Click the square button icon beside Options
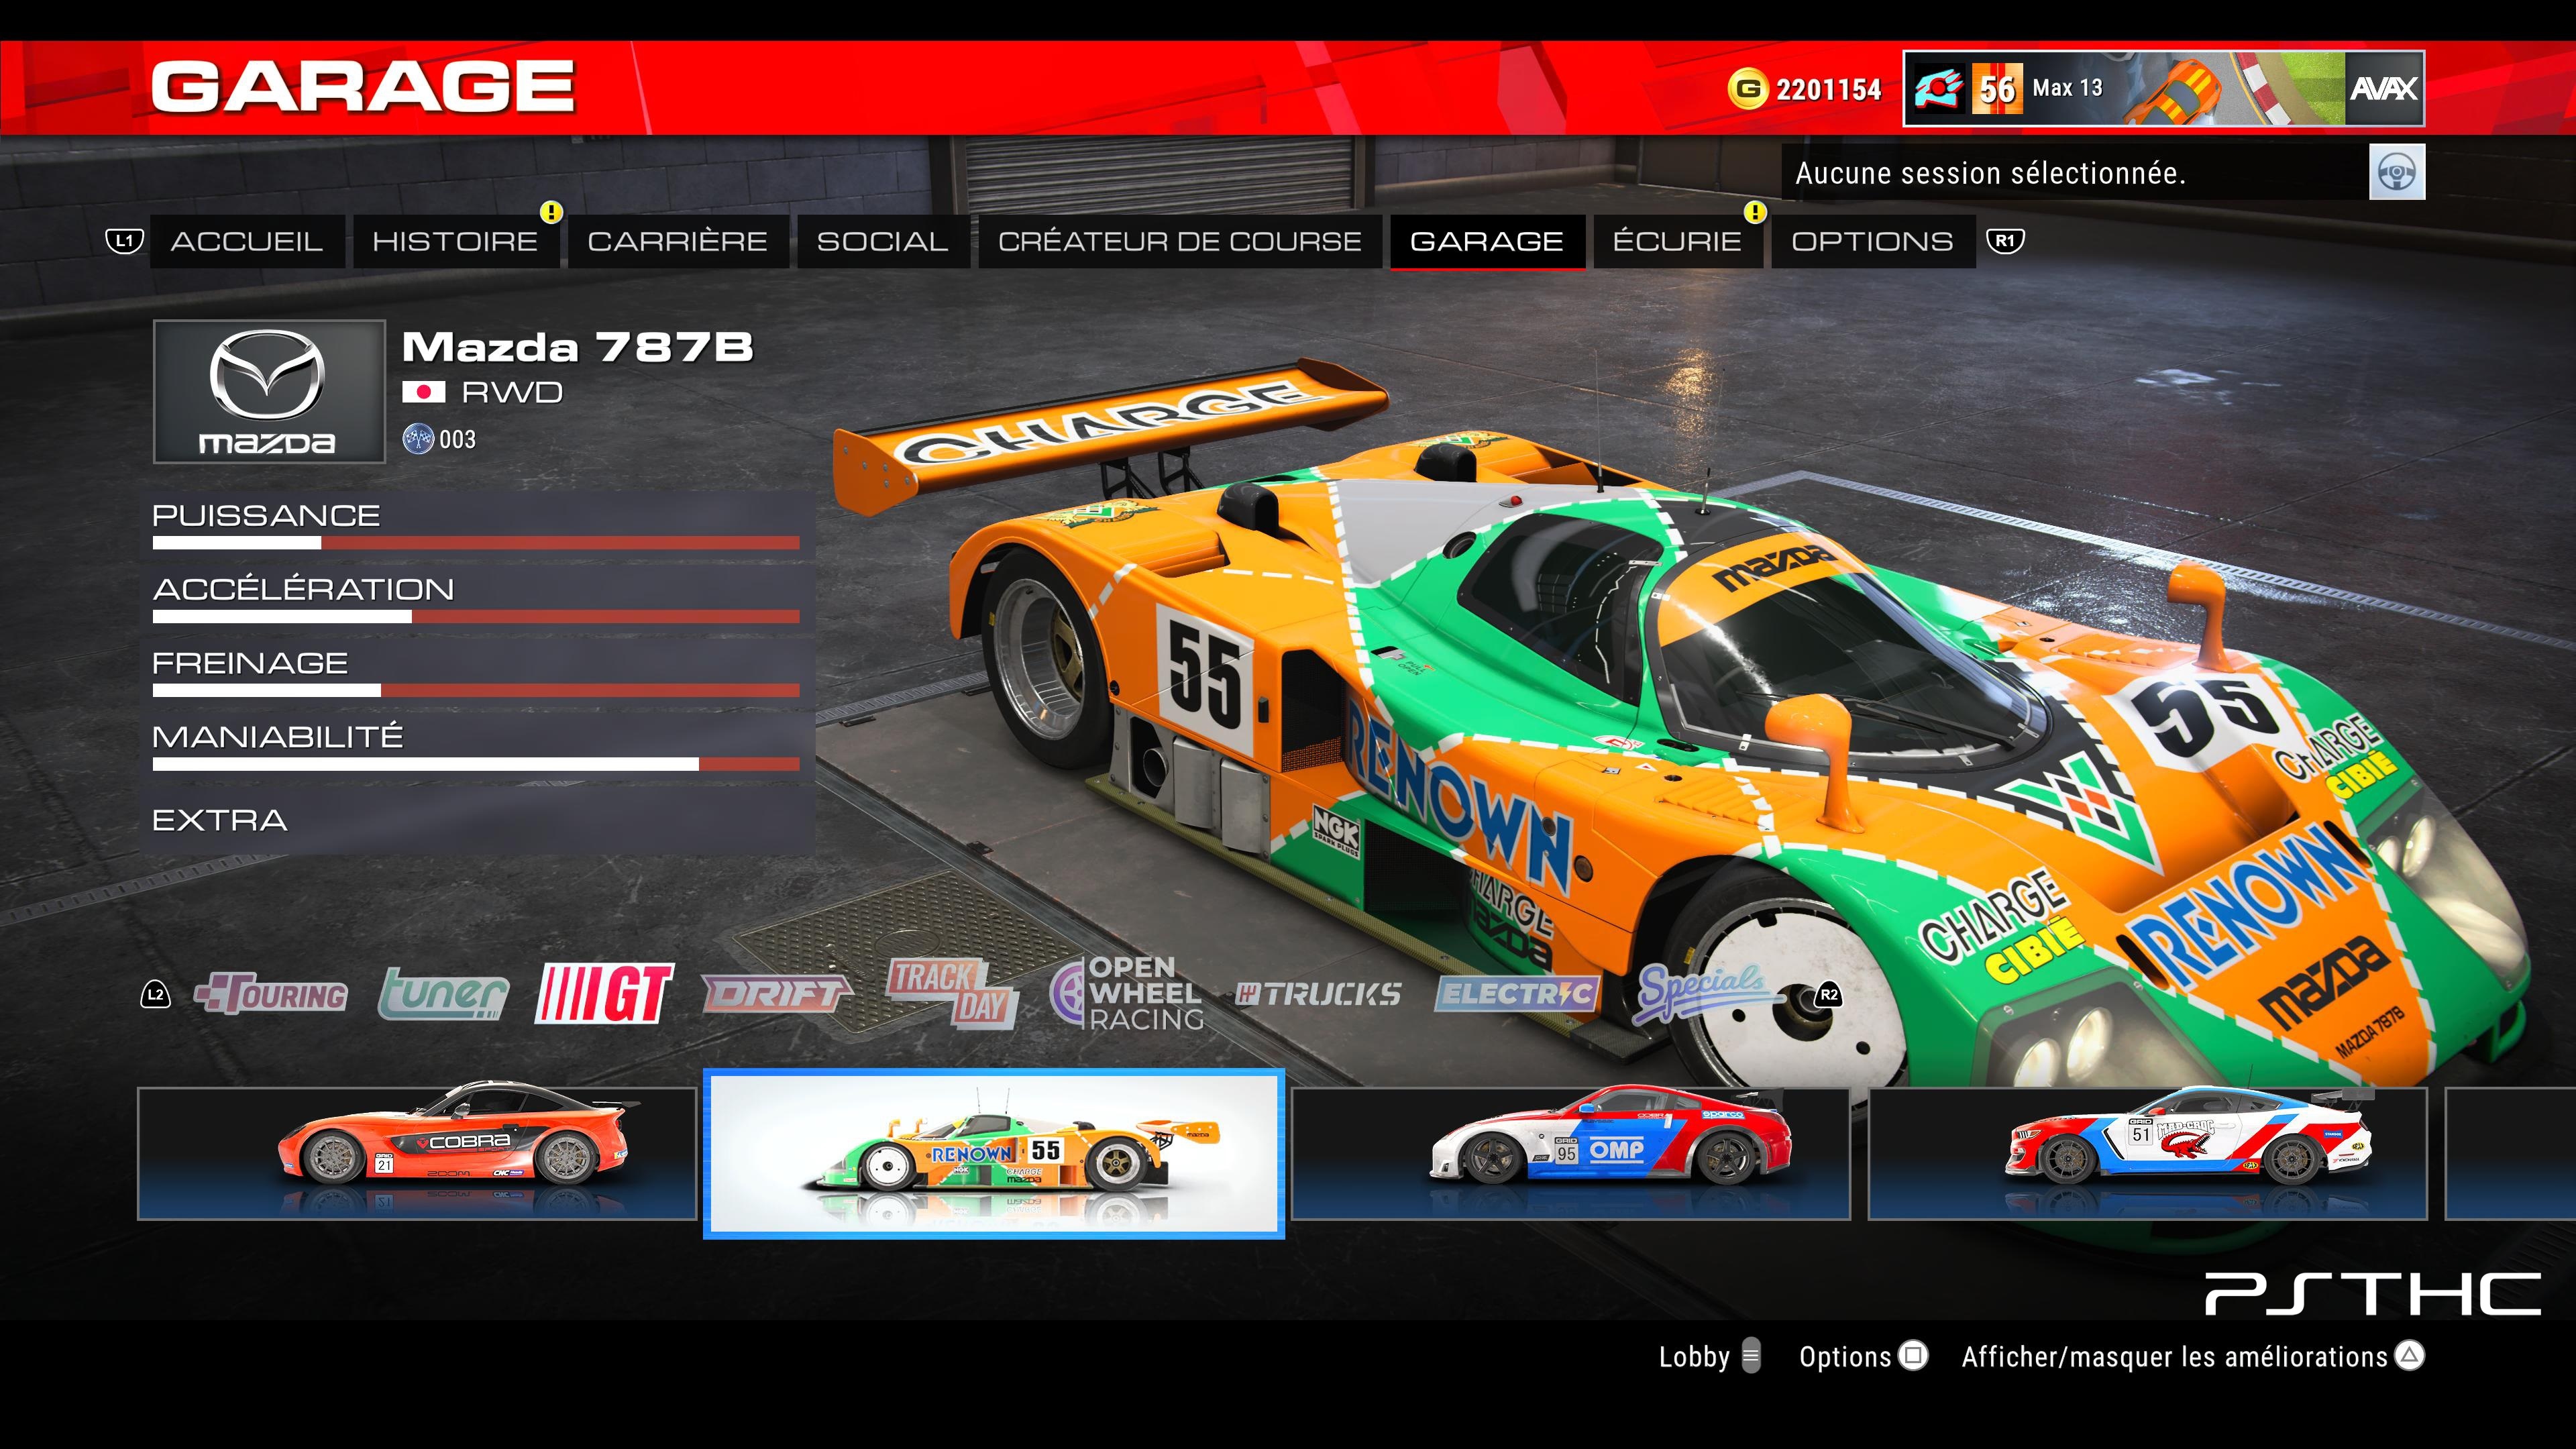This screenshot has width=2576, height=1449. click(x=1913, y=1356)
